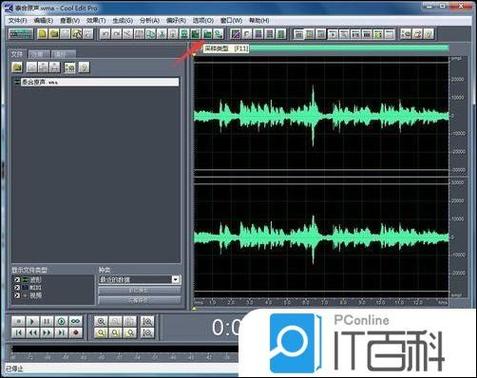
Task: Click inside the upper channel waveform
Action: pyautogui.click(x=321, y=116)
